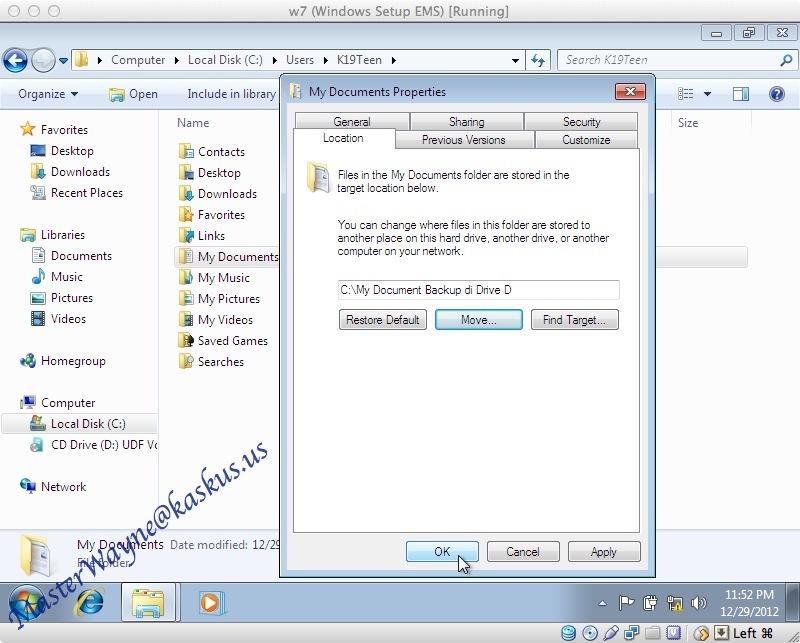
Task: Open the Pictures library in the sidebar
Action: (x=72, y=298)
